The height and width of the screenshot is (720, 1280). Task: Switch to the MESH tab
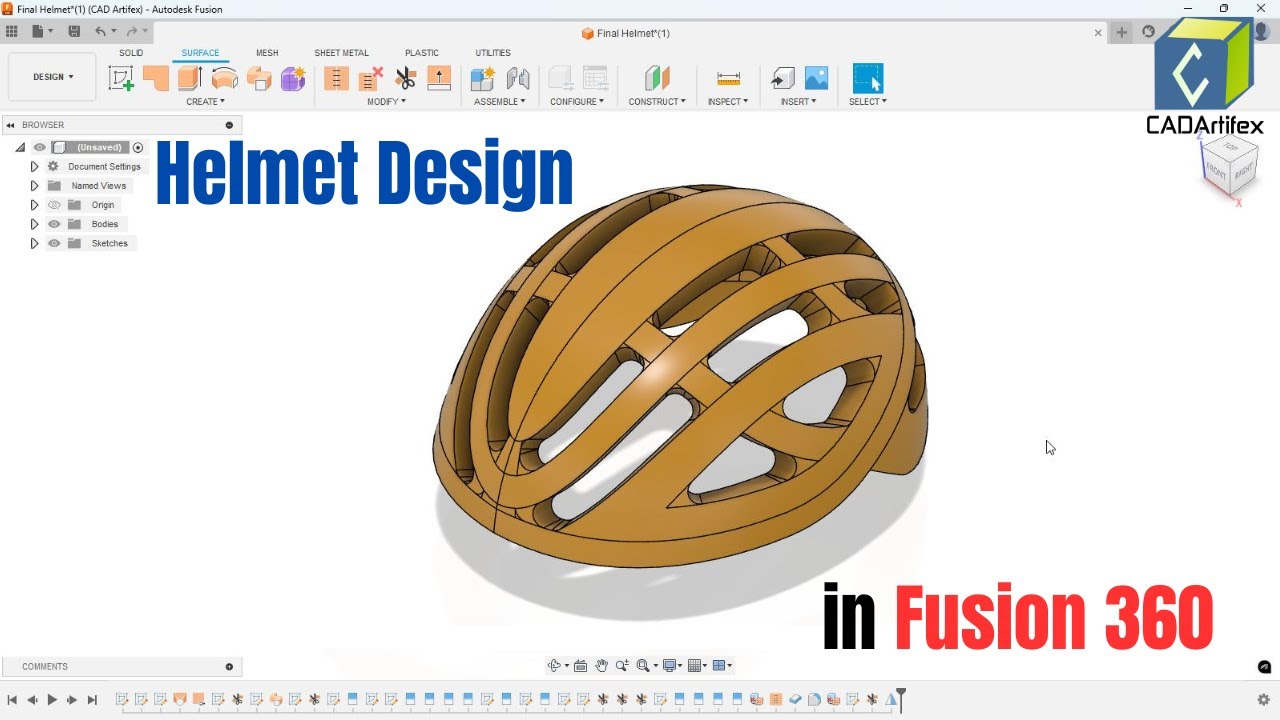tap(267, 53)
